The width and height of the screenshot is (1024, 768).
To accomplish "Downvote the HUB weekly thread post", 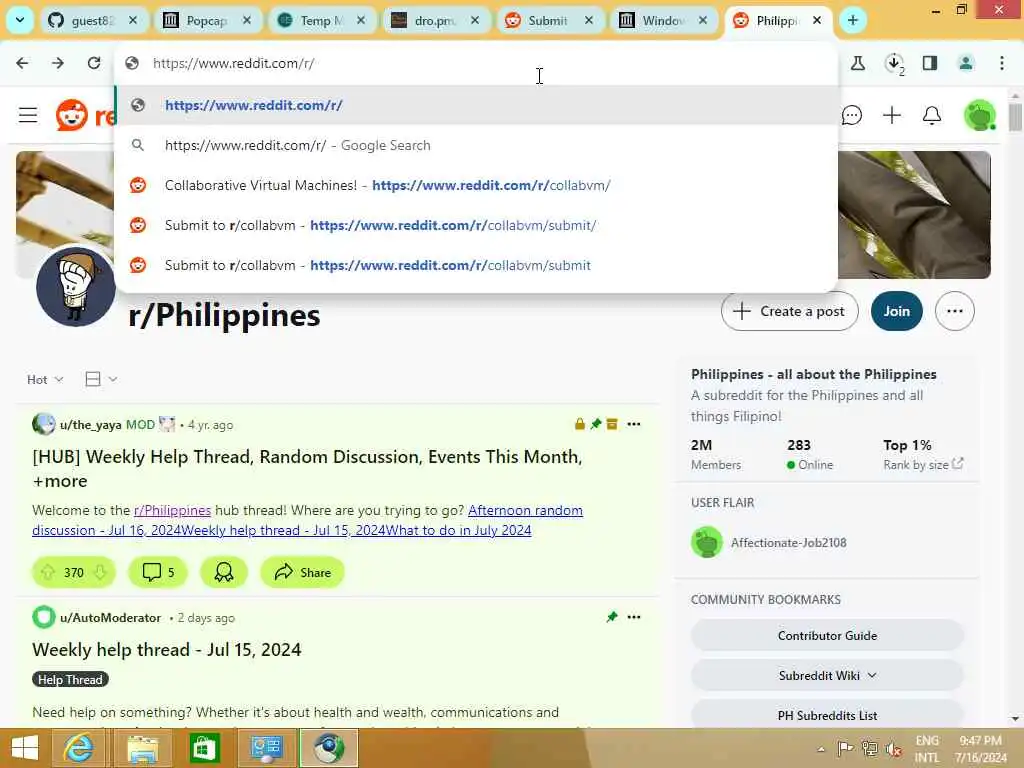I will pyautogui.click(x=100, y=572).
